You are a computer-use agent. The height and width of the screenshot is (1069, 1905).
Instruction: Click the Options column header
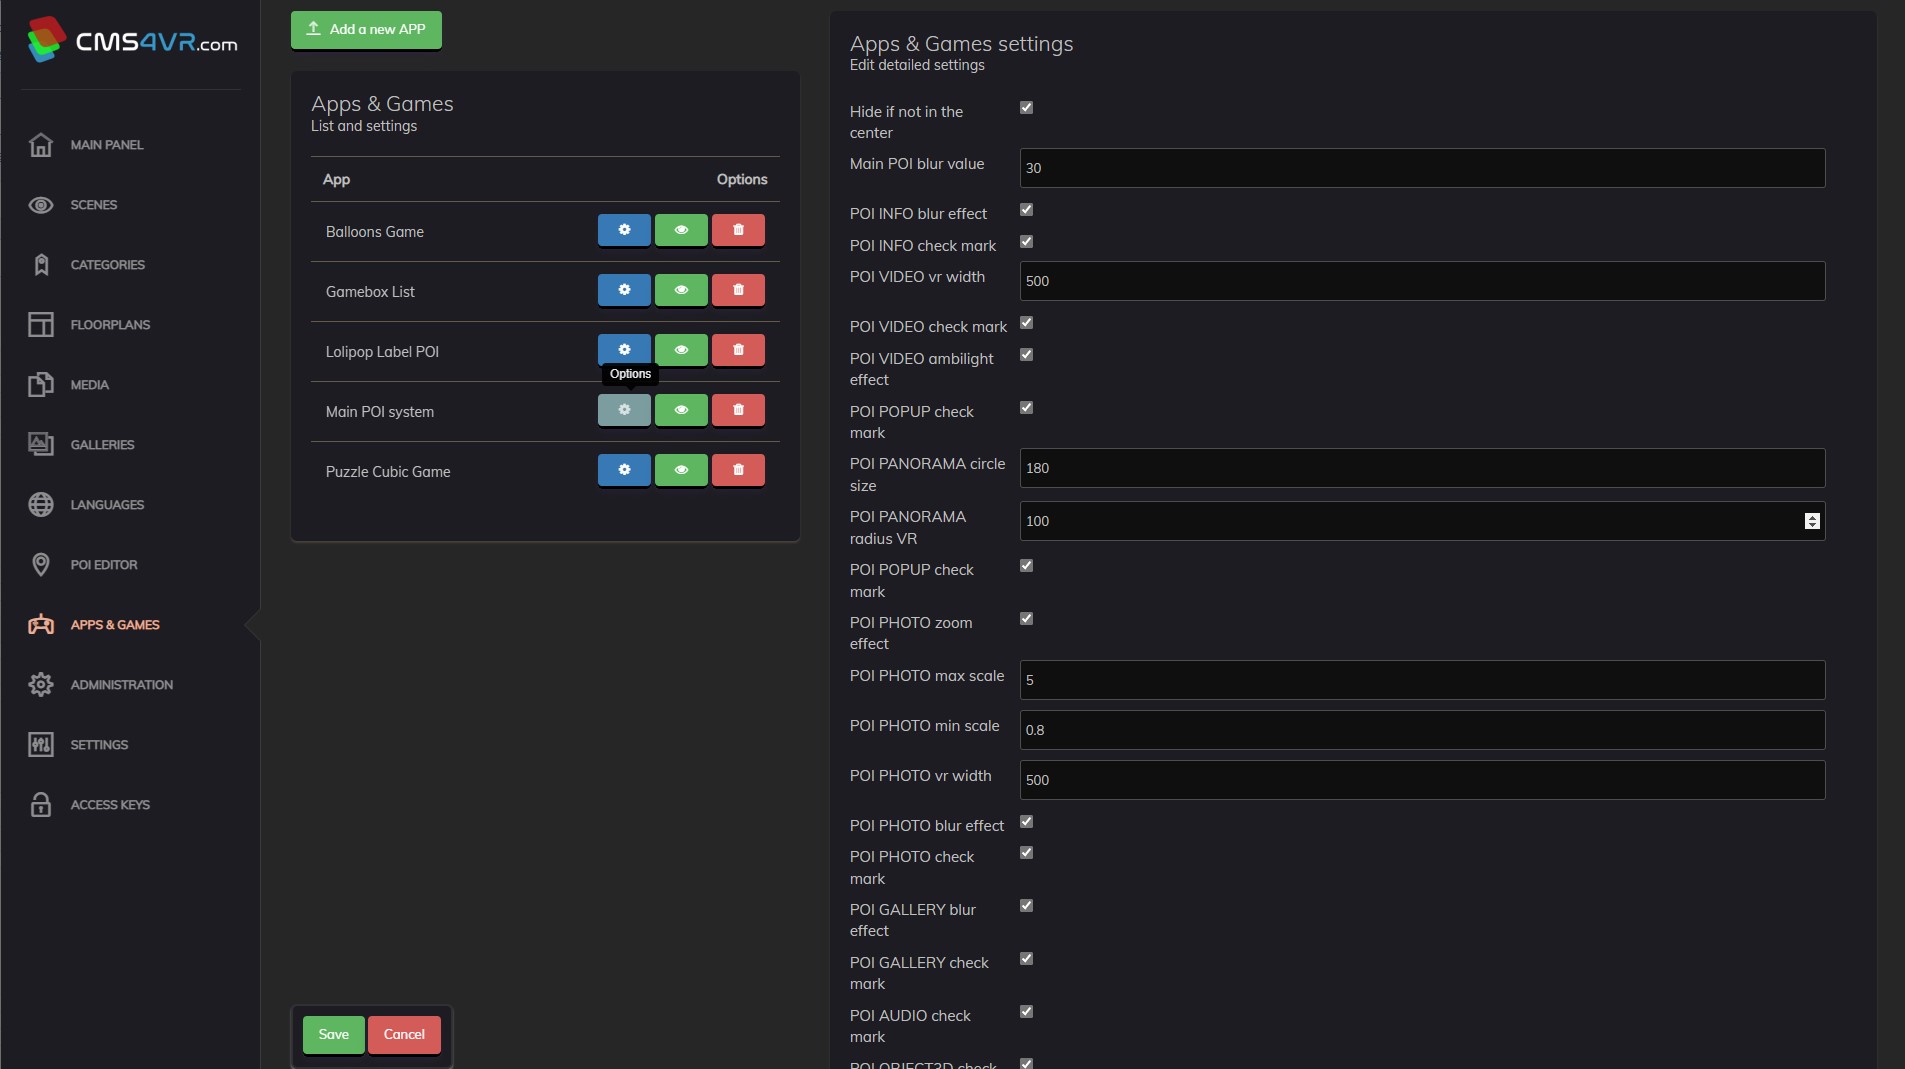click(x=742, y=179)
